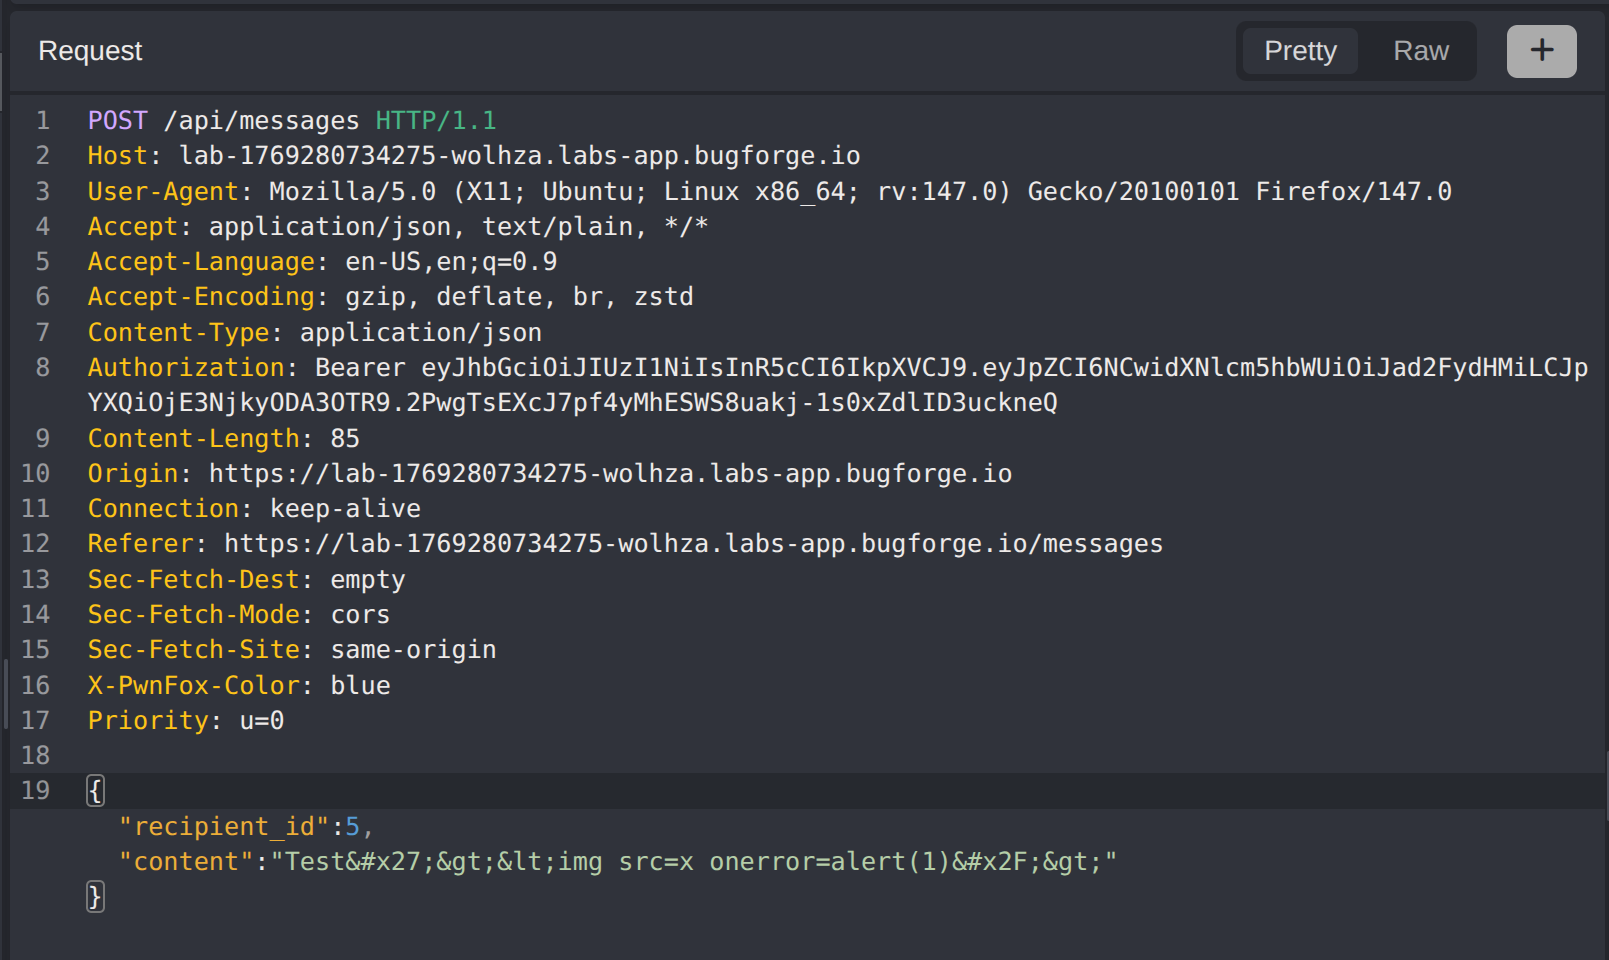Click the X-PwnFox-Color value blue
1609x960 pixels.
tap(360, 686)
